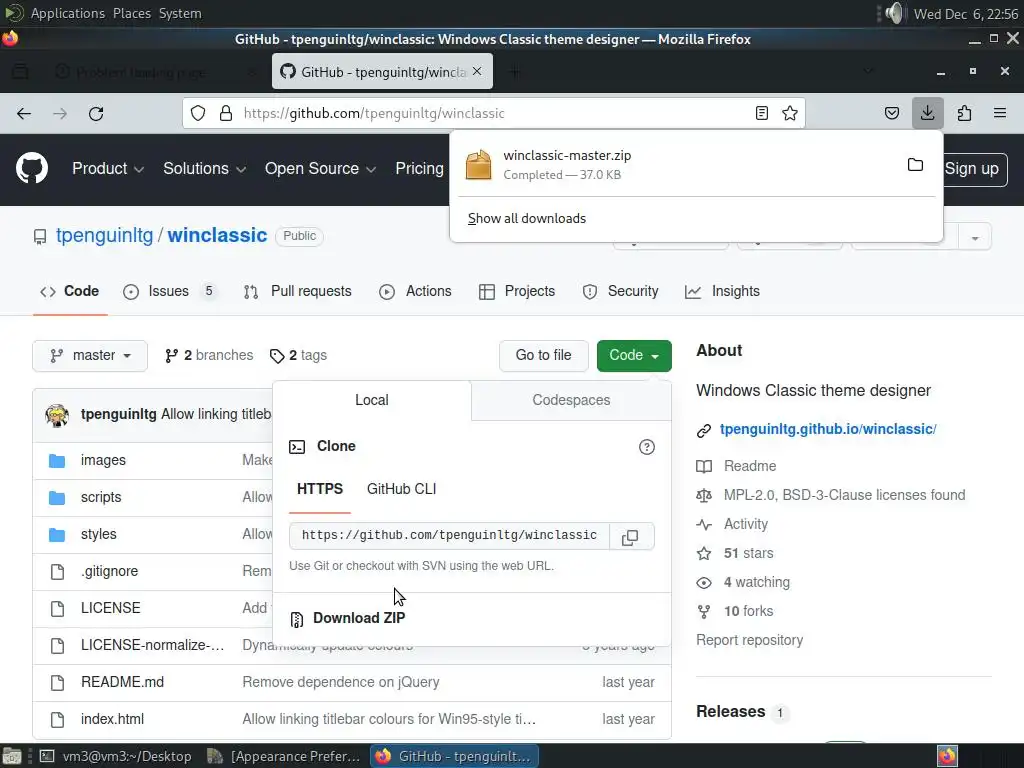Open index.html file
This screenshot has width=1024, height=768.
[112, 720]
